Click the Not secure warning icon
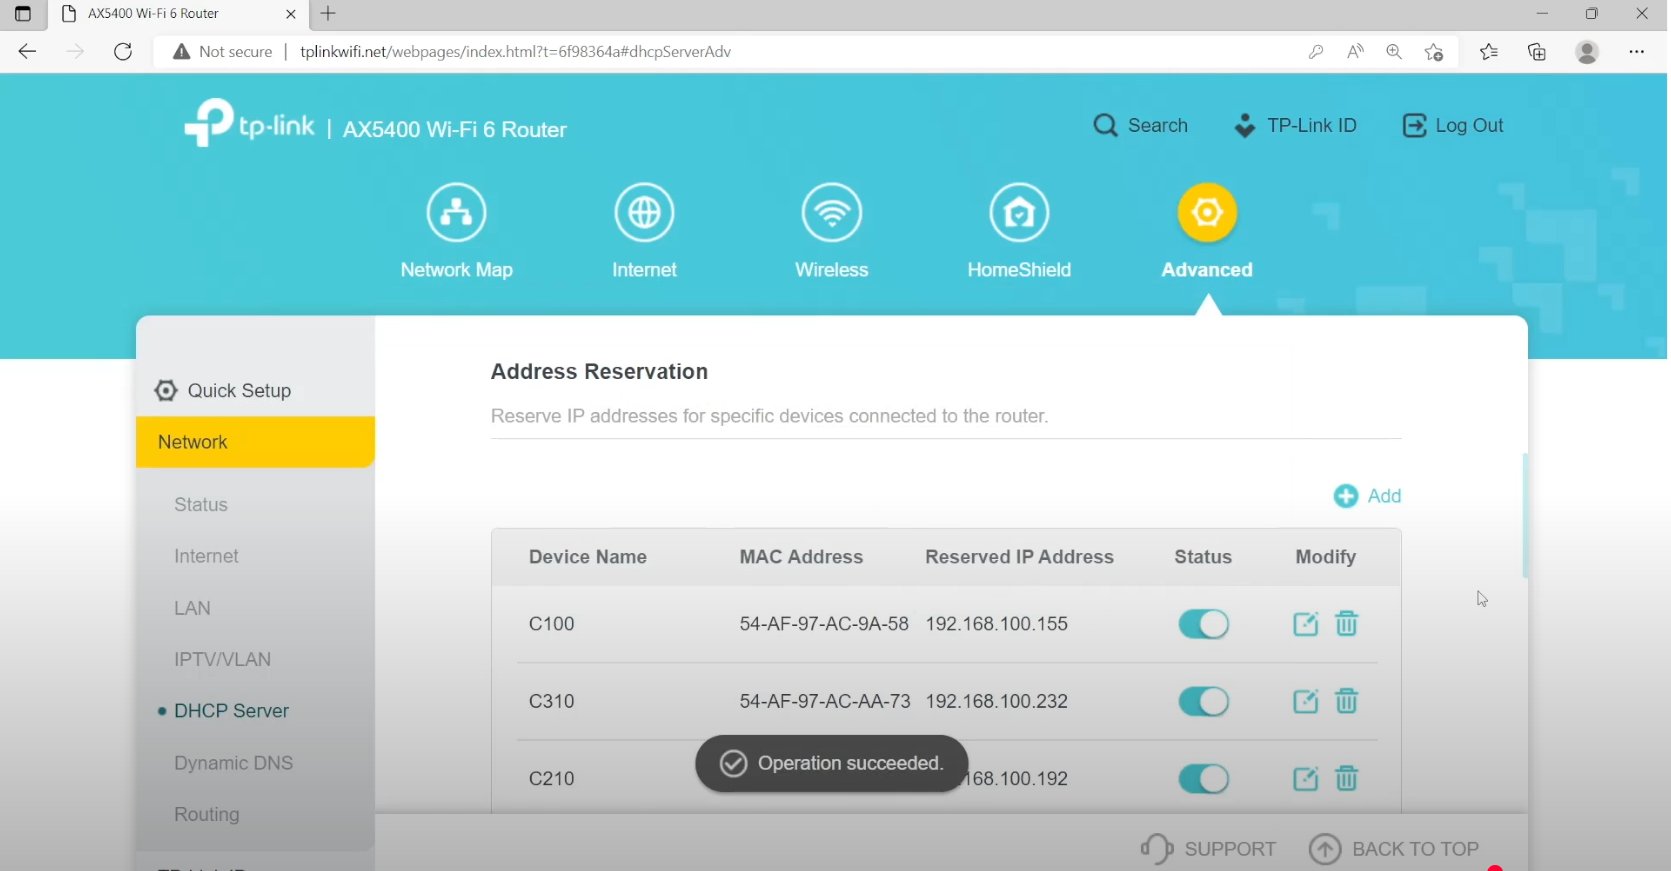The height and width of the screenshot is (871, 1671). tap(181, 52)
